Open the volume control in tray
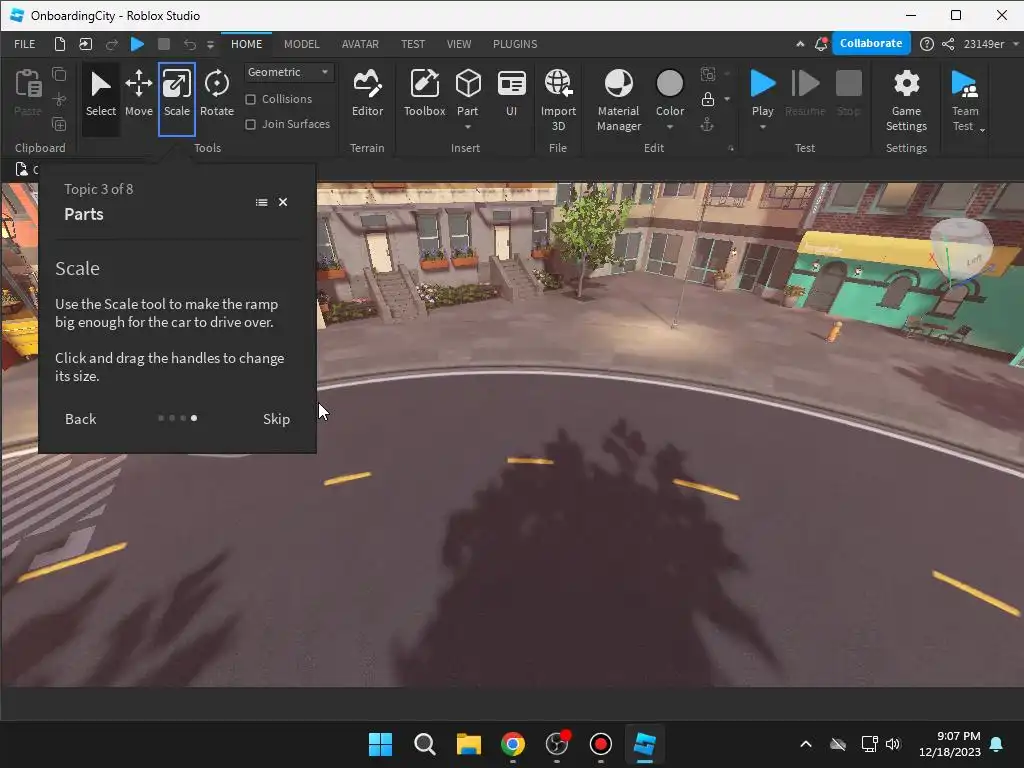1024x768 pixels. pyautogui.click(x=893, y=744)
